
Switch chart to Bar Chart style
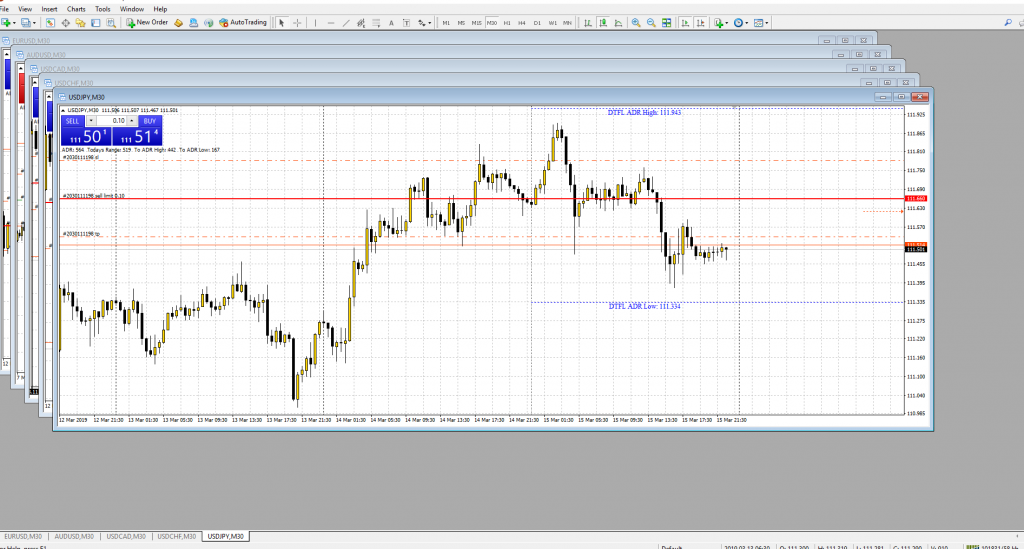click(588, 23)
